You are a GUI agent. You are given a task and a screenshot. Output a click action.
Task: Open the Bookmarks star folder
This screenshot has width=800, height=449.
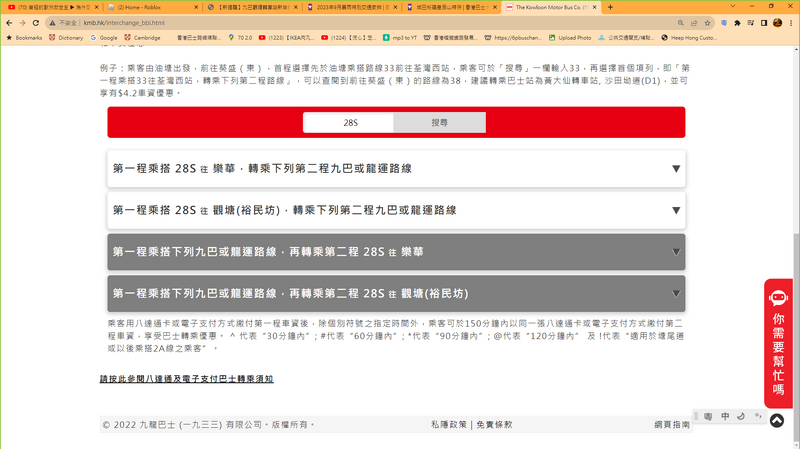pos(24,38)
